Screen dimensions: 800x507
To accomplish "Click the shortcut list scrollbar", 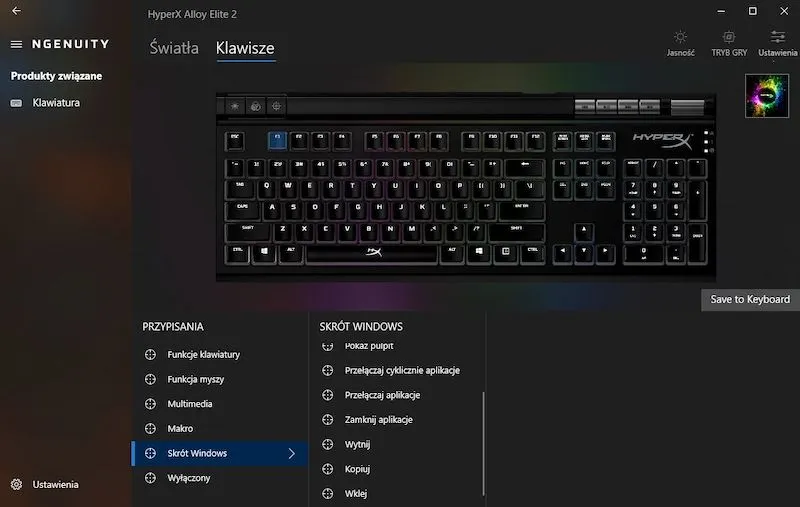I will click(483, 443).
